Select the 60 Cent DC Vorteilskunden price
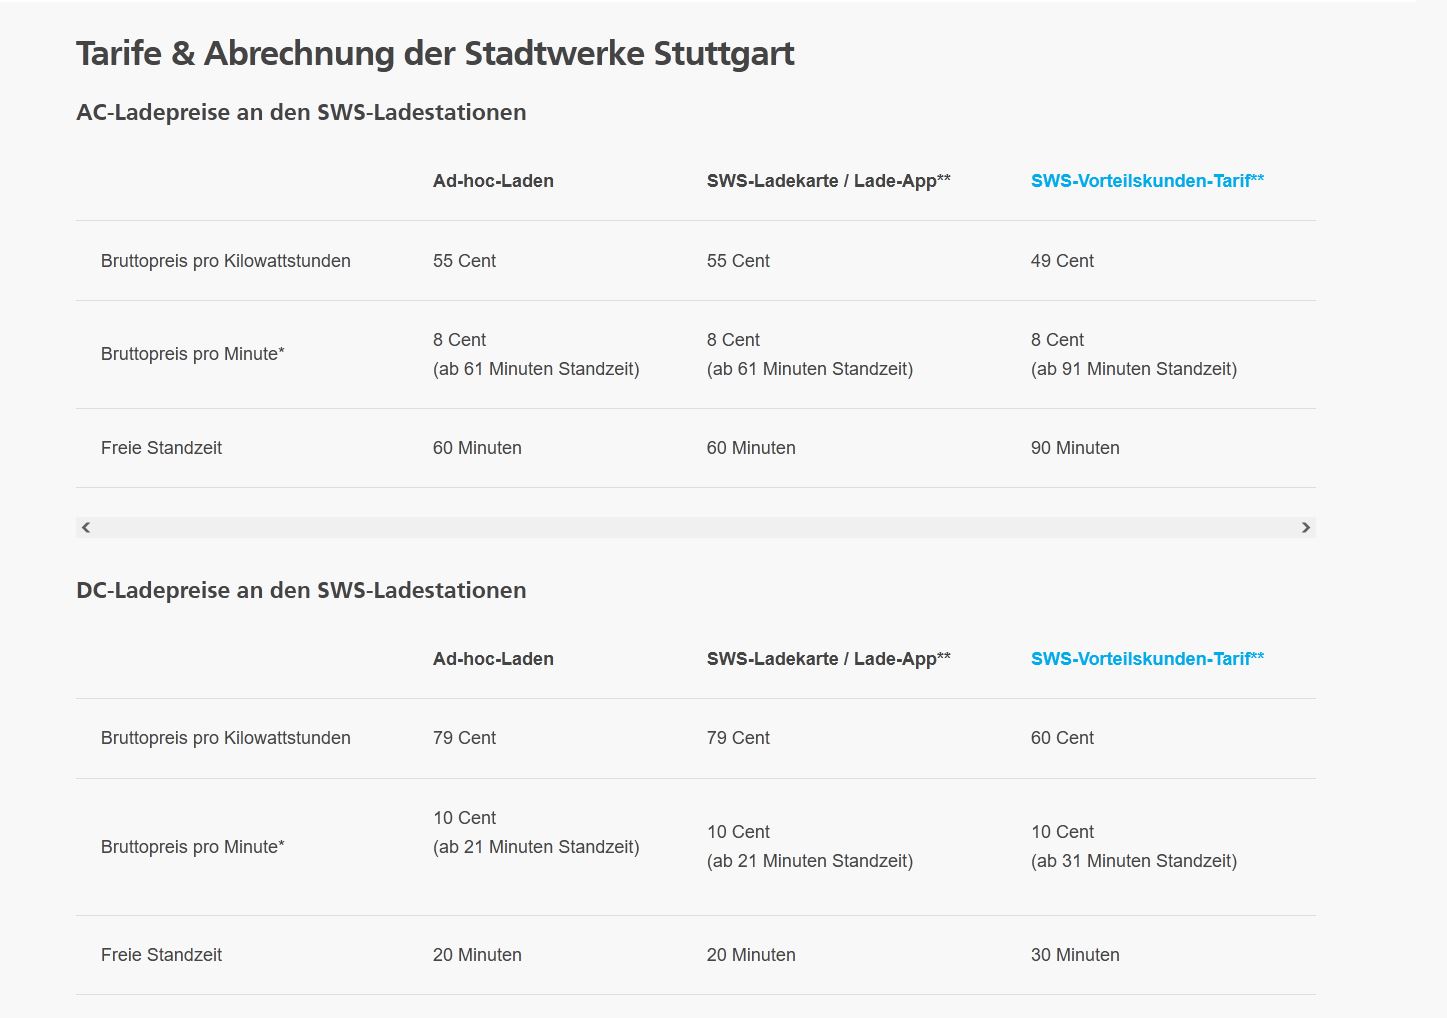 click(1062, 738)
